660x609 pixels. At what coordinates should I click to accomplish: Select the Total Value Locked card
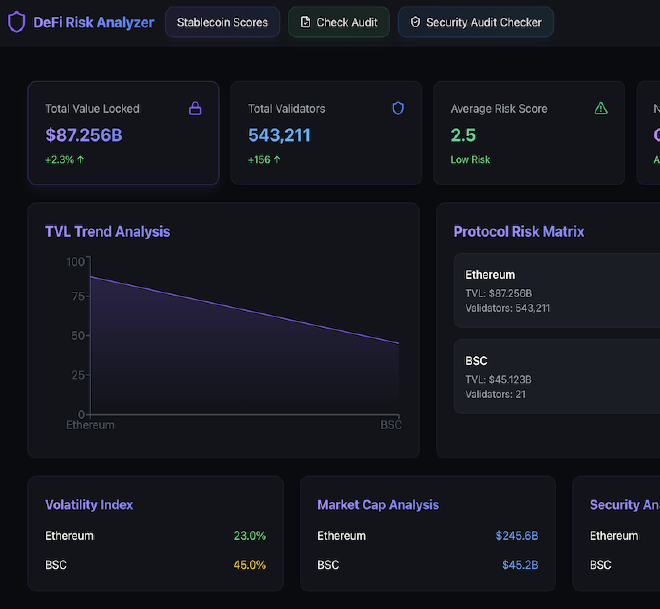(x=123, y=133)
